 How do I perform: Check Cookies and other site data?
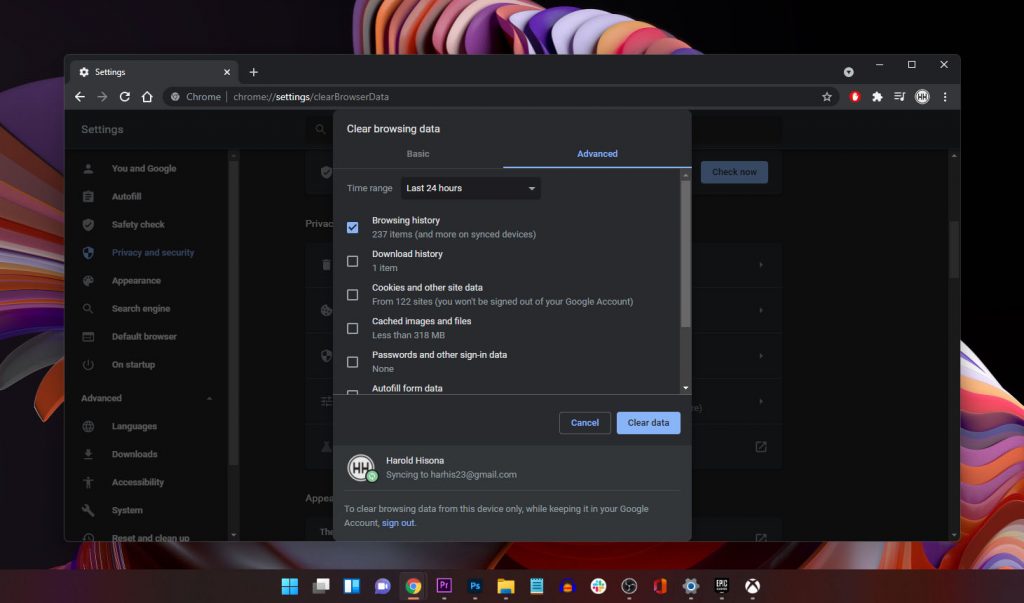pos(353,295)
